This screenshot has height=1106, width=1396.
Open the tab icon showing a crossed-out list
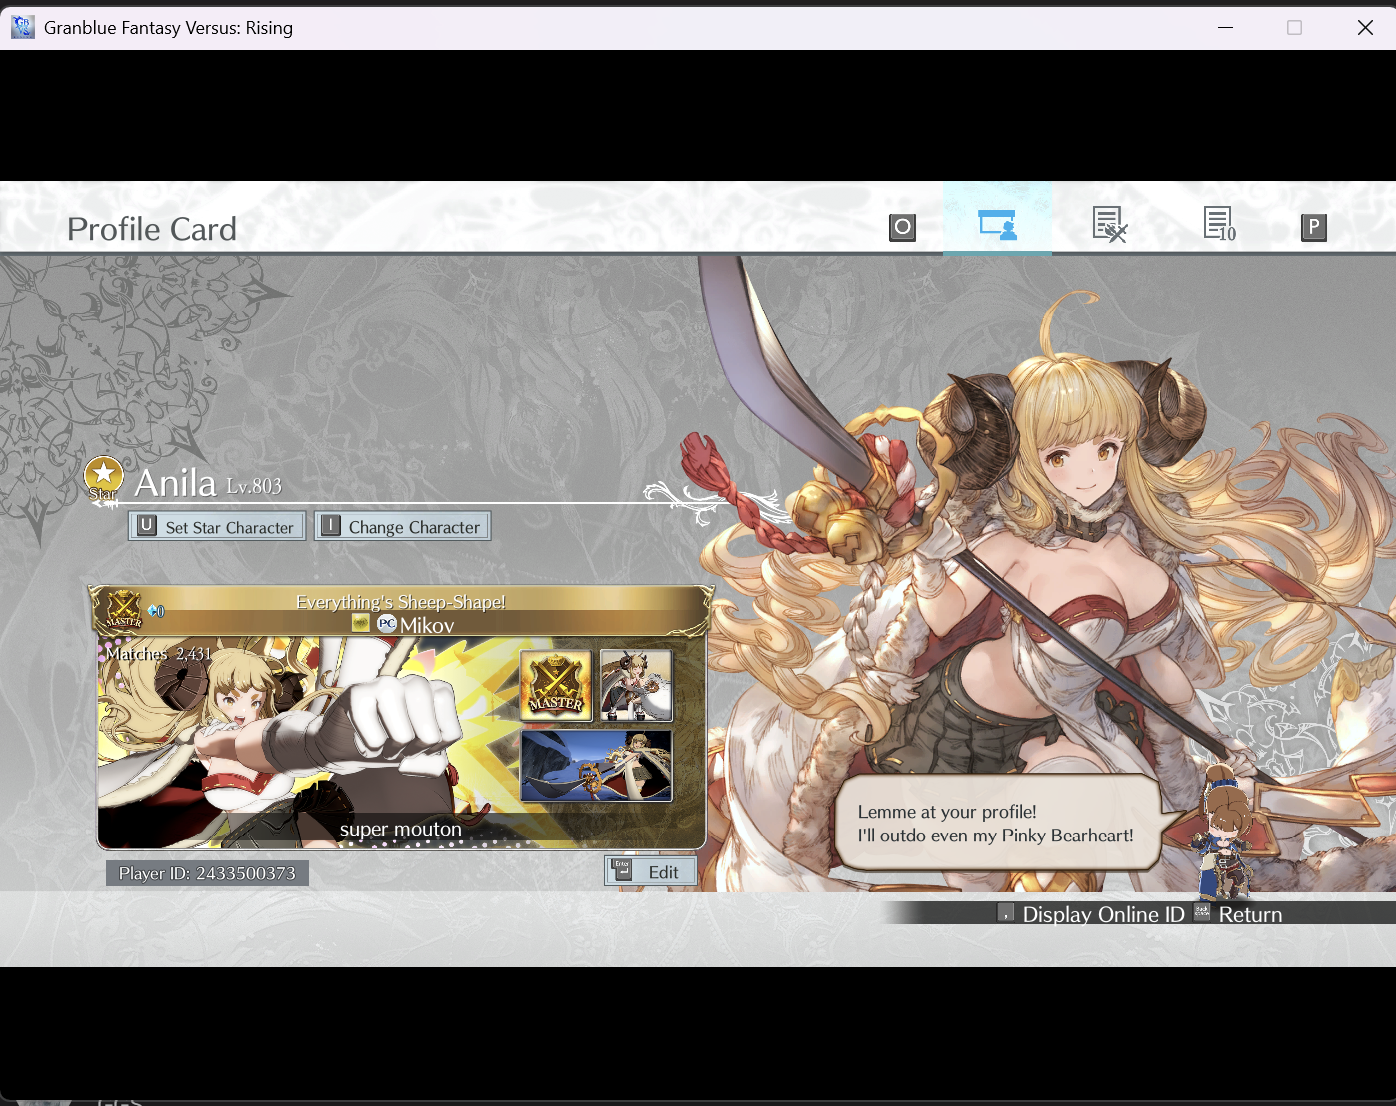click(1109, 225)
